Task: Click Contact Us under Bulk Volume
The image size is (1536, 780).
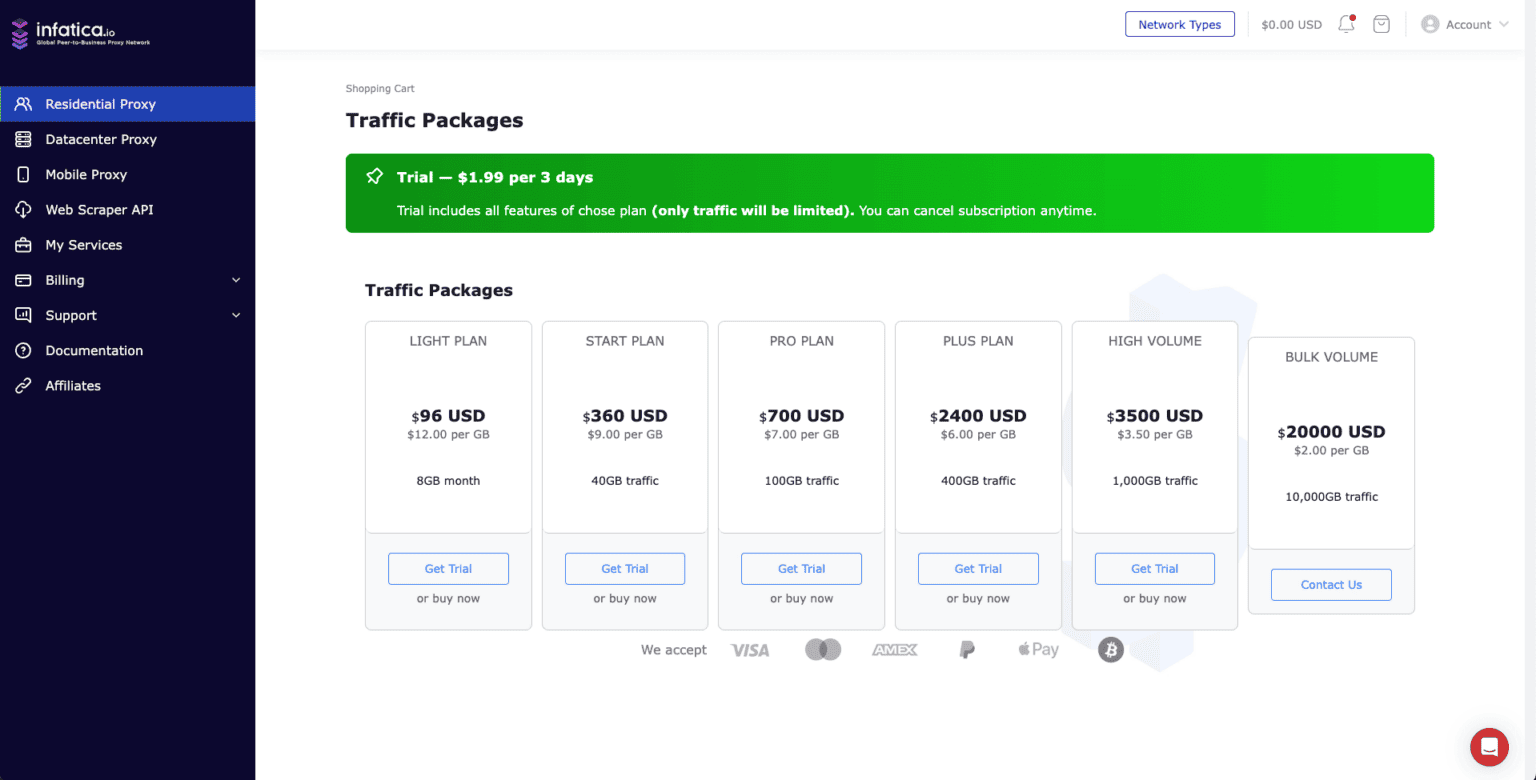Action: pyautogui.click(x=1331, y=584)
